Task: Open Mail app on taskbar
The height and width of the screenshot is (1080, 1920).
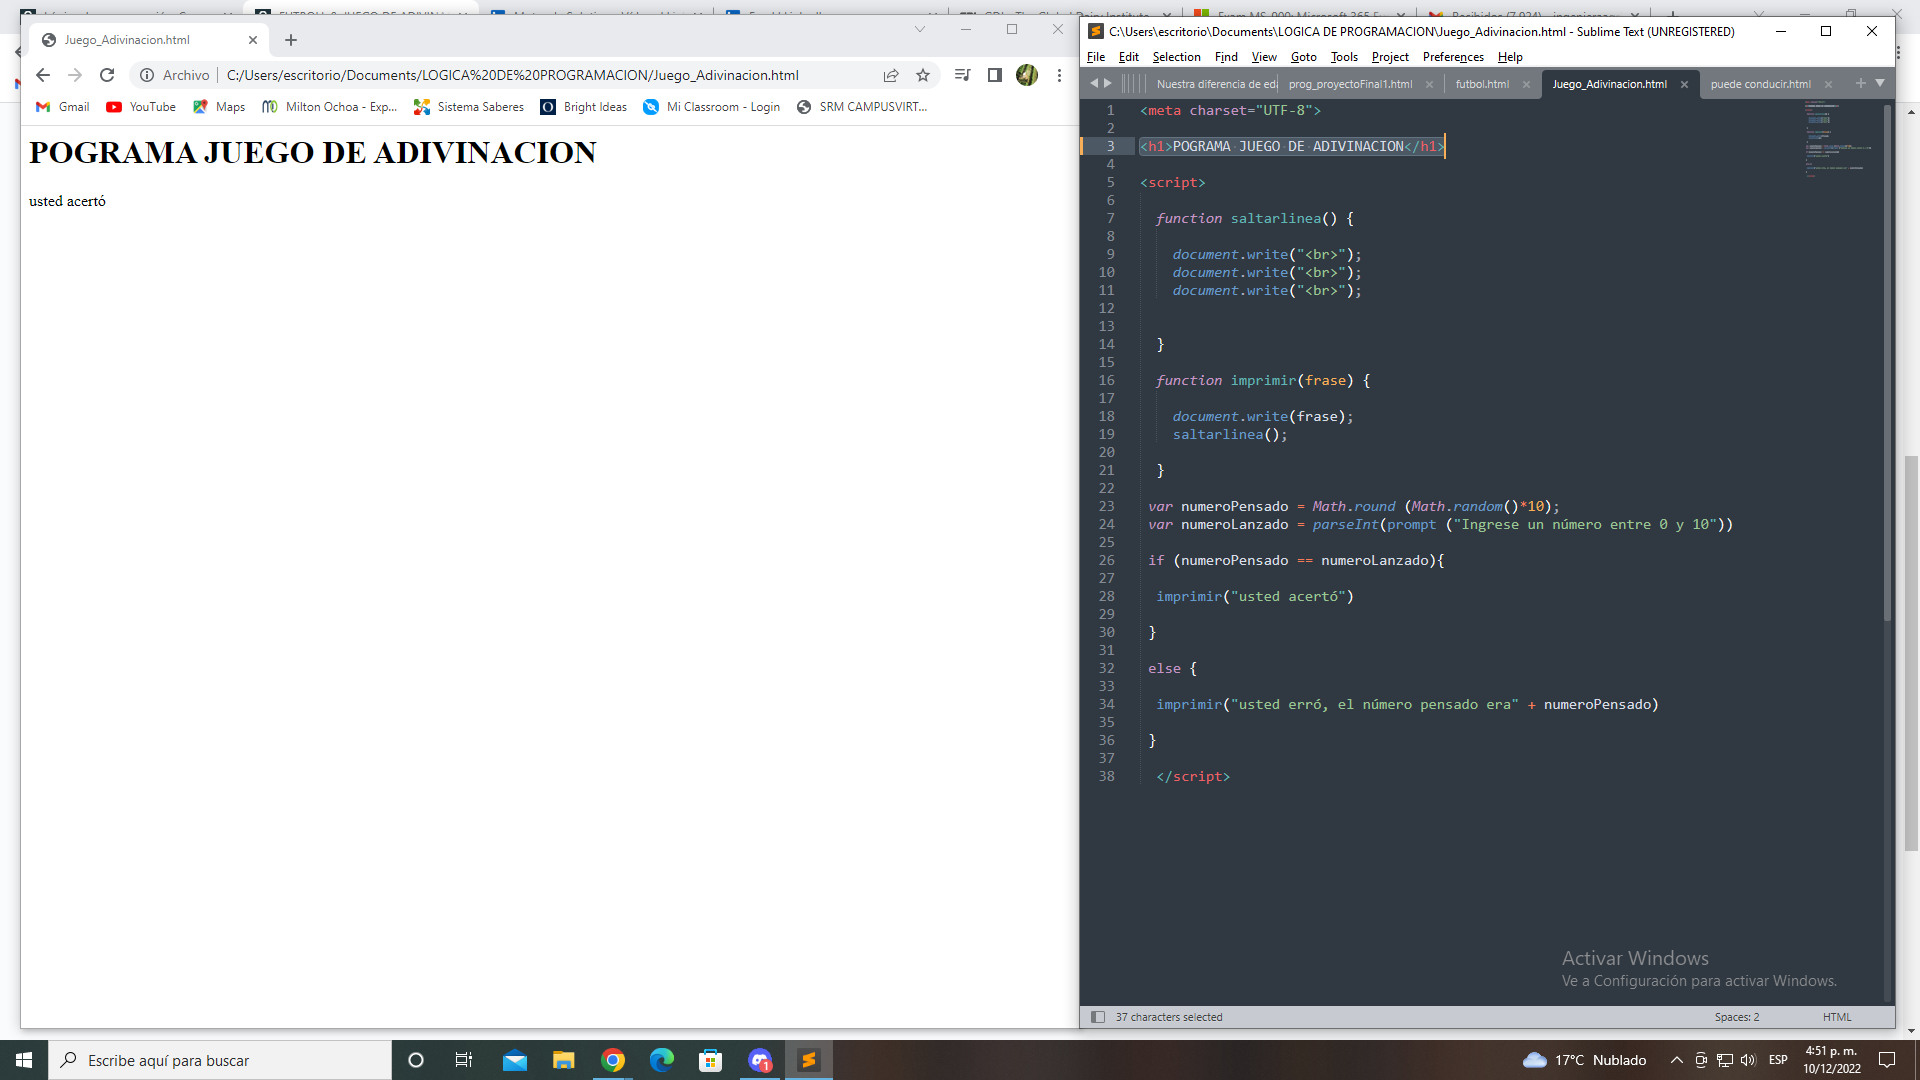Action: tap(514, 1060)
